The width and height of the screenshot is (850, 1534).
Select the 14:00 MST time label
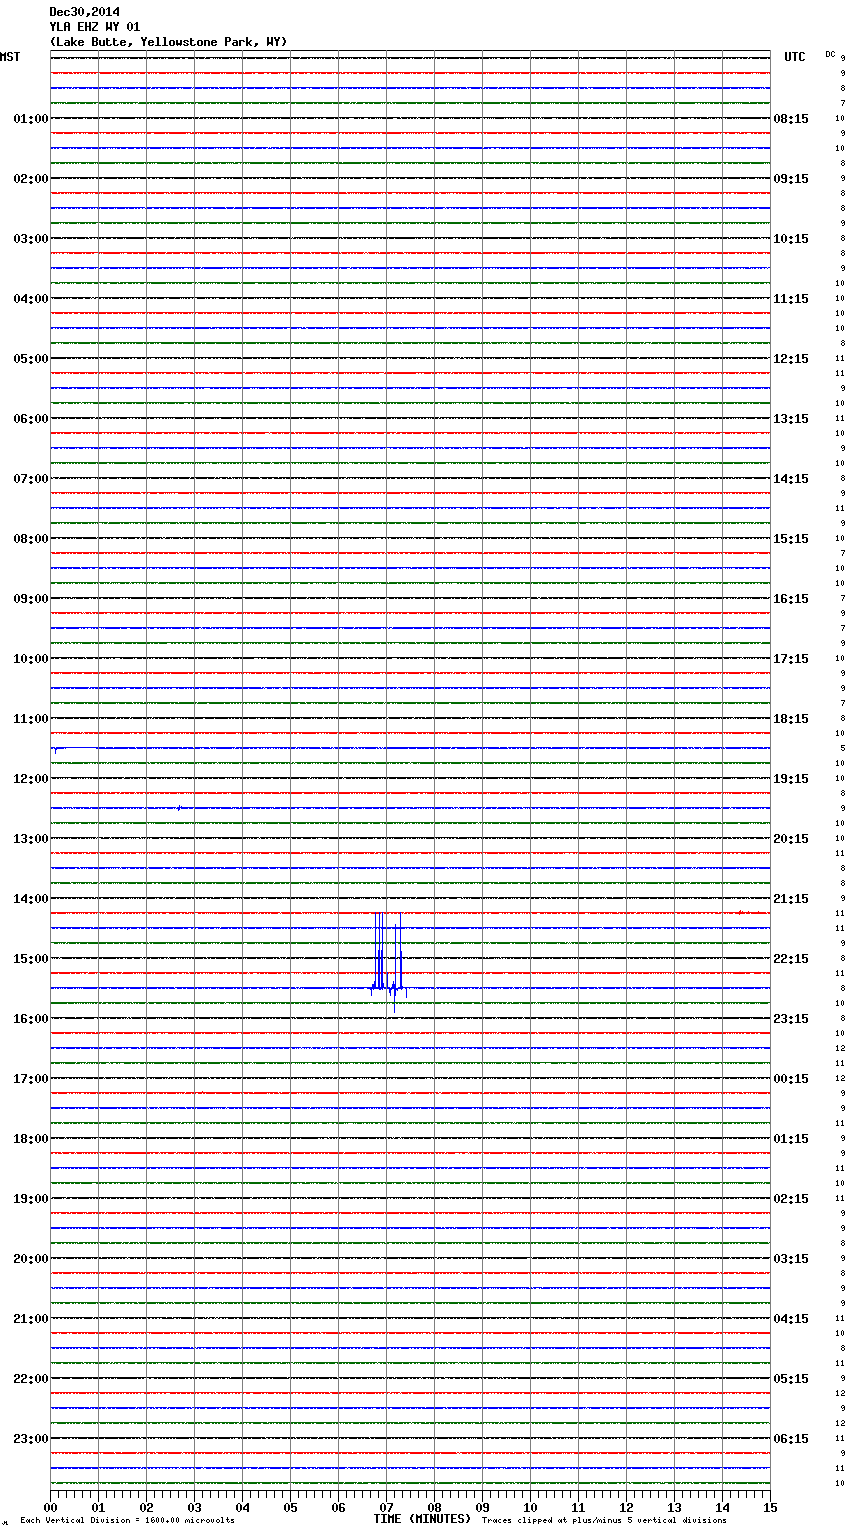pyautogui.click(x=30, y=899)
